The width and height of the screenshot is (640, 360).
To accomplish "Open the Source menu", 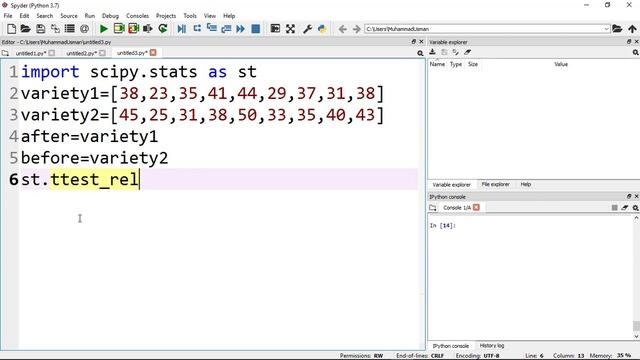I will click(x=69, y=16).
